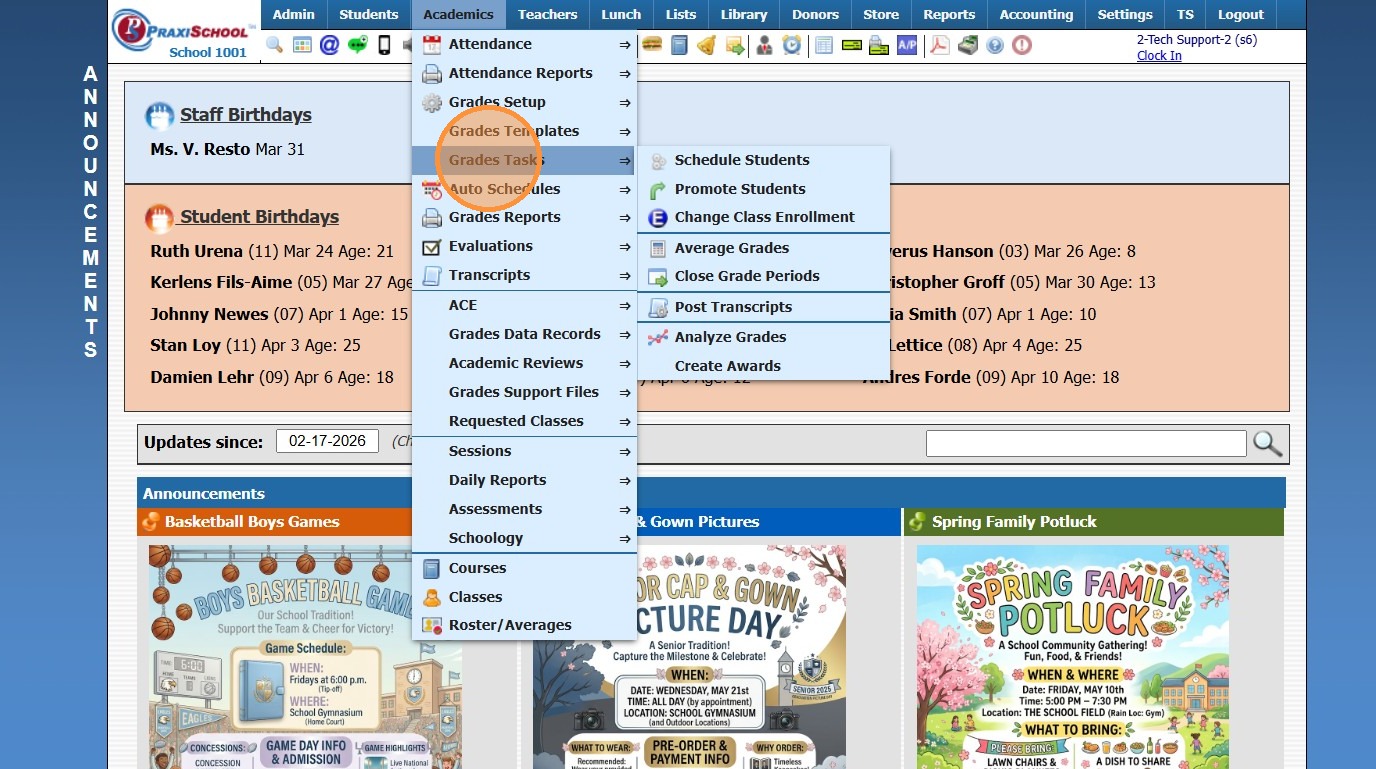Open the Spring Family Potluck flyer image

click(x=1073, y=657)
